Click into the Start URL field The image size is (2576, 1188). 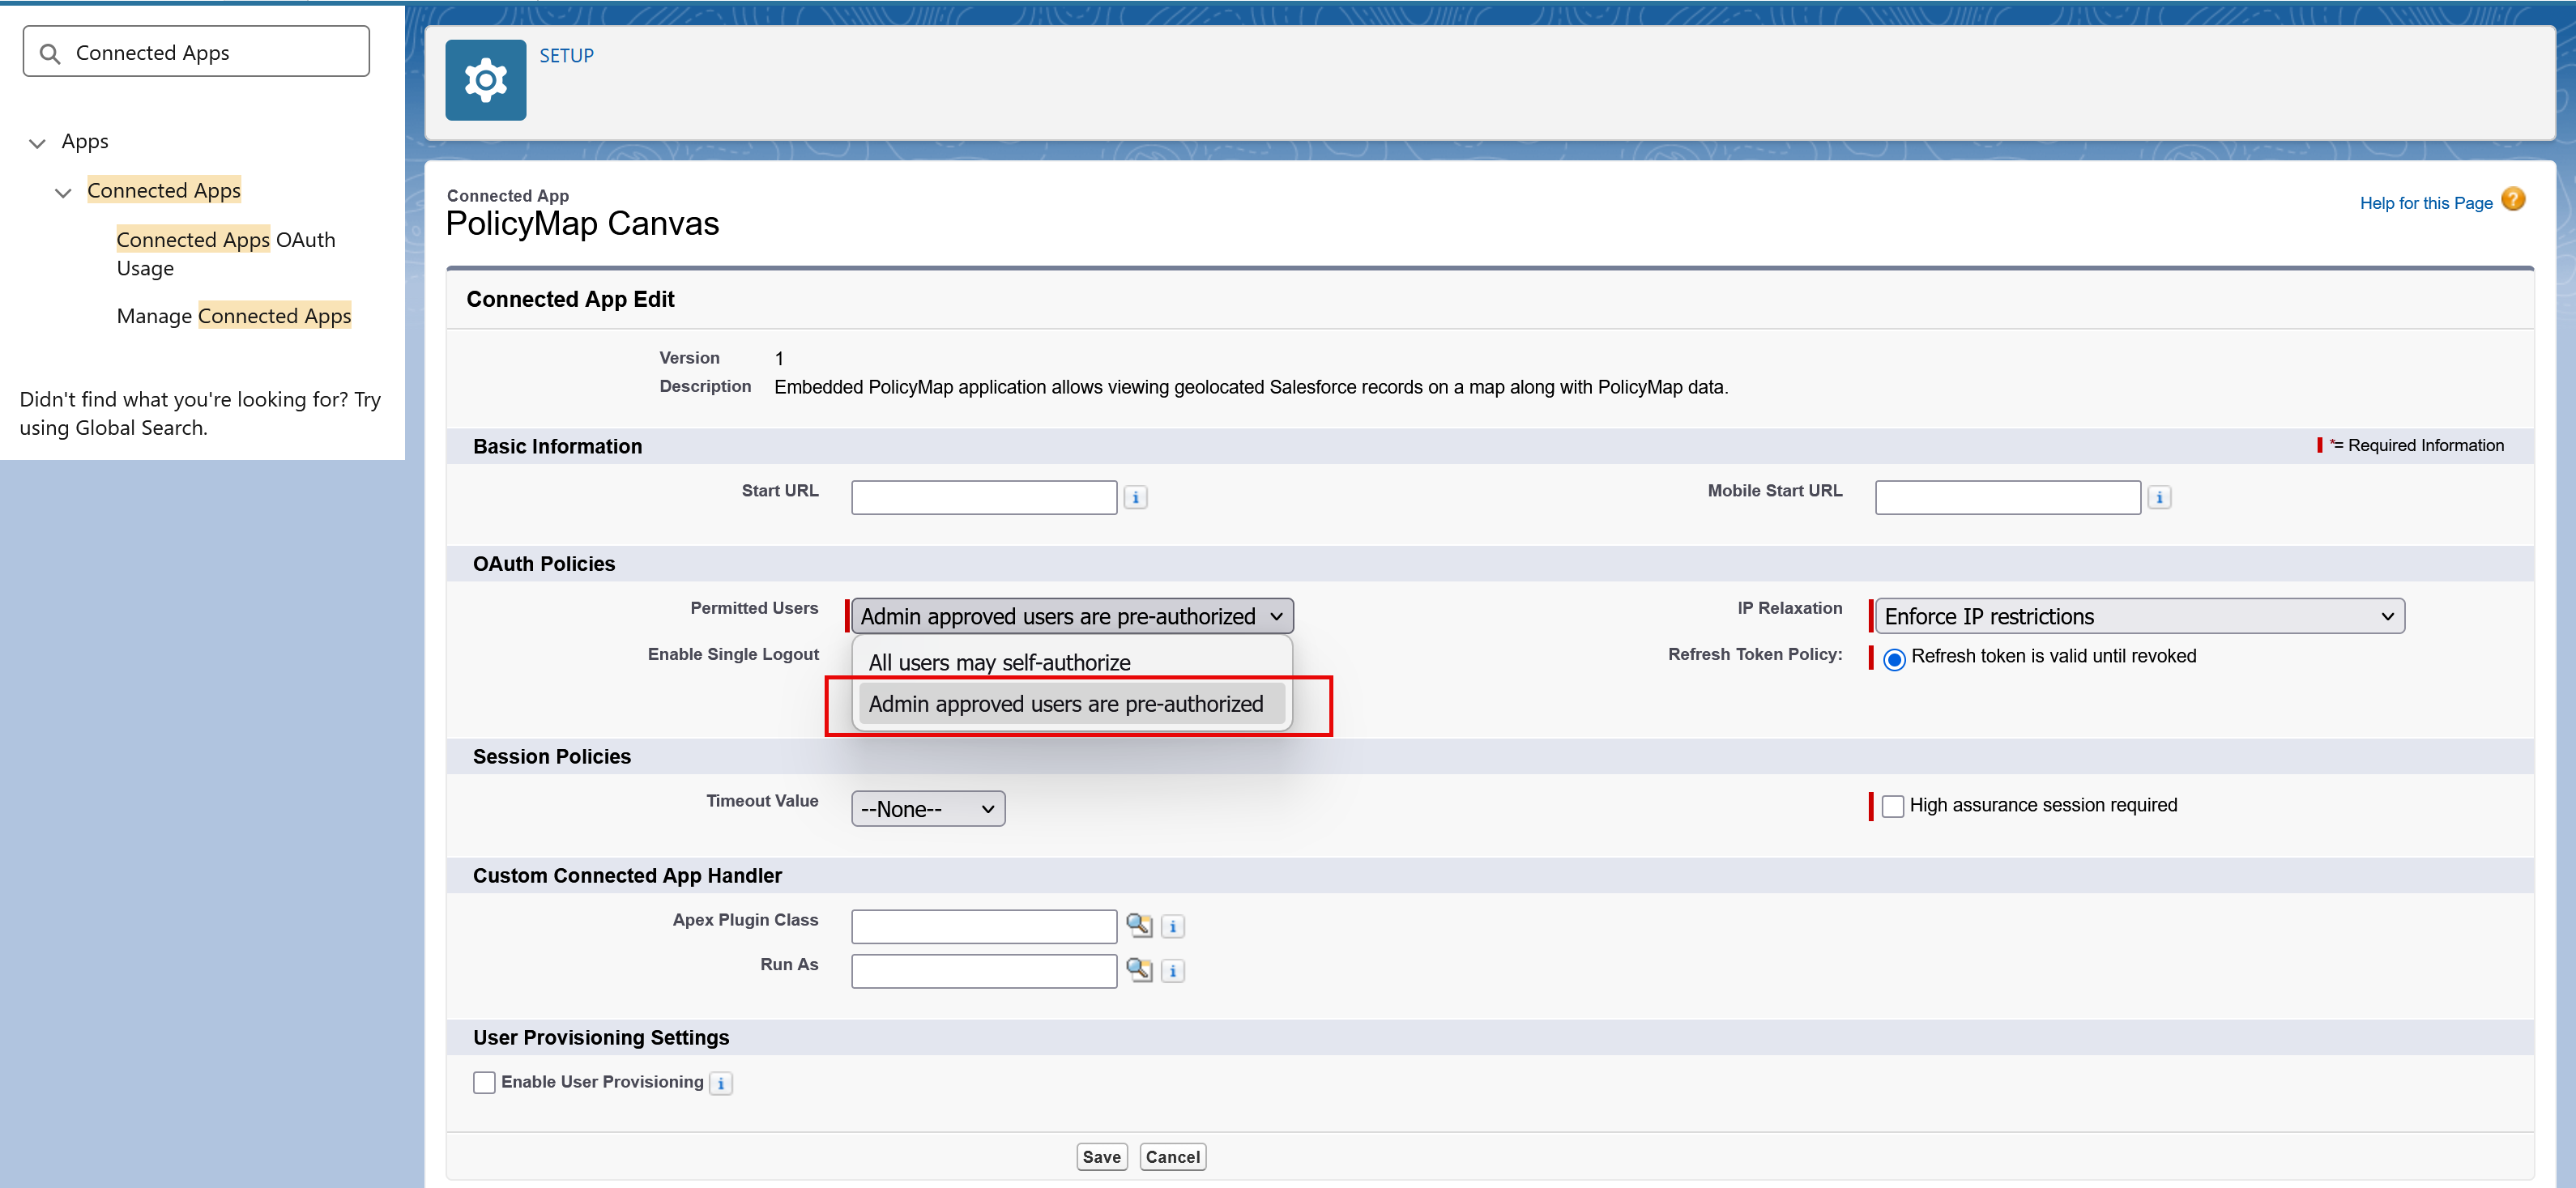click(984, 498)
